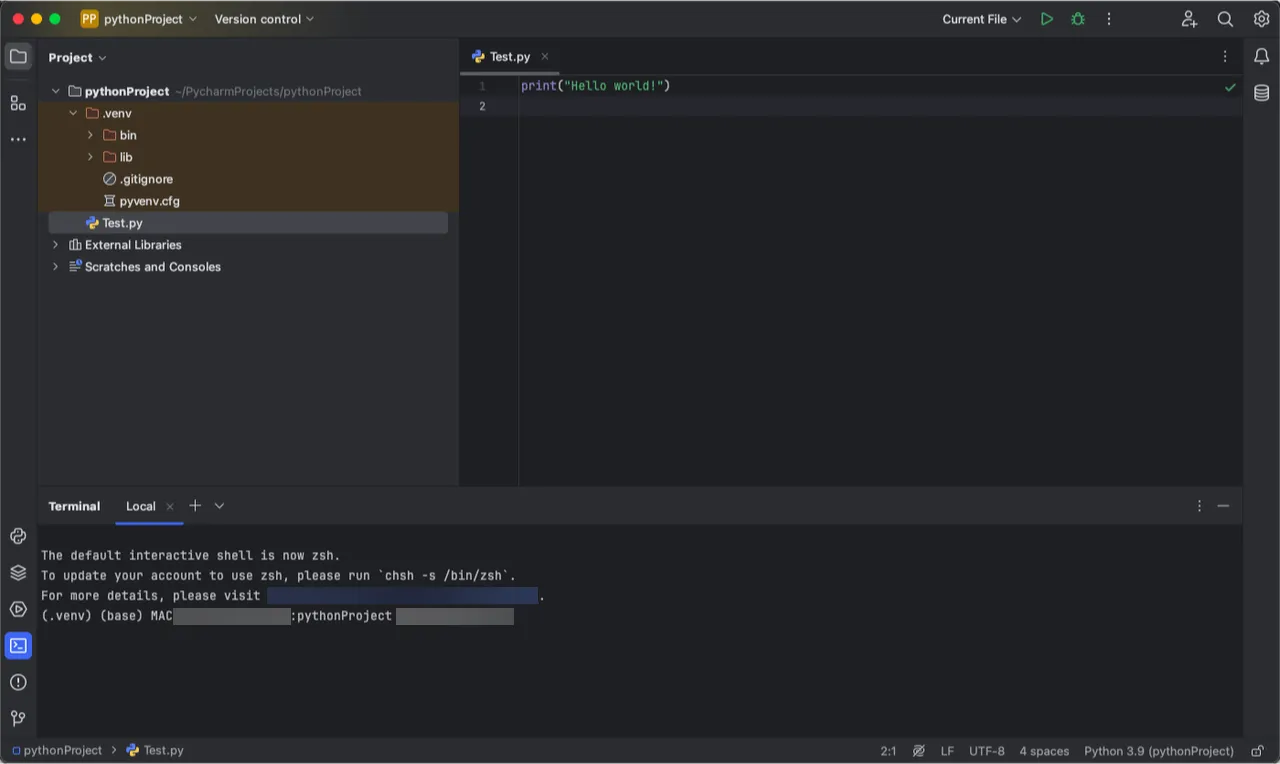This screenshot has height=764, width=1280.
Task: Open the Project view selector dropdown
Action: pos(77,57)
